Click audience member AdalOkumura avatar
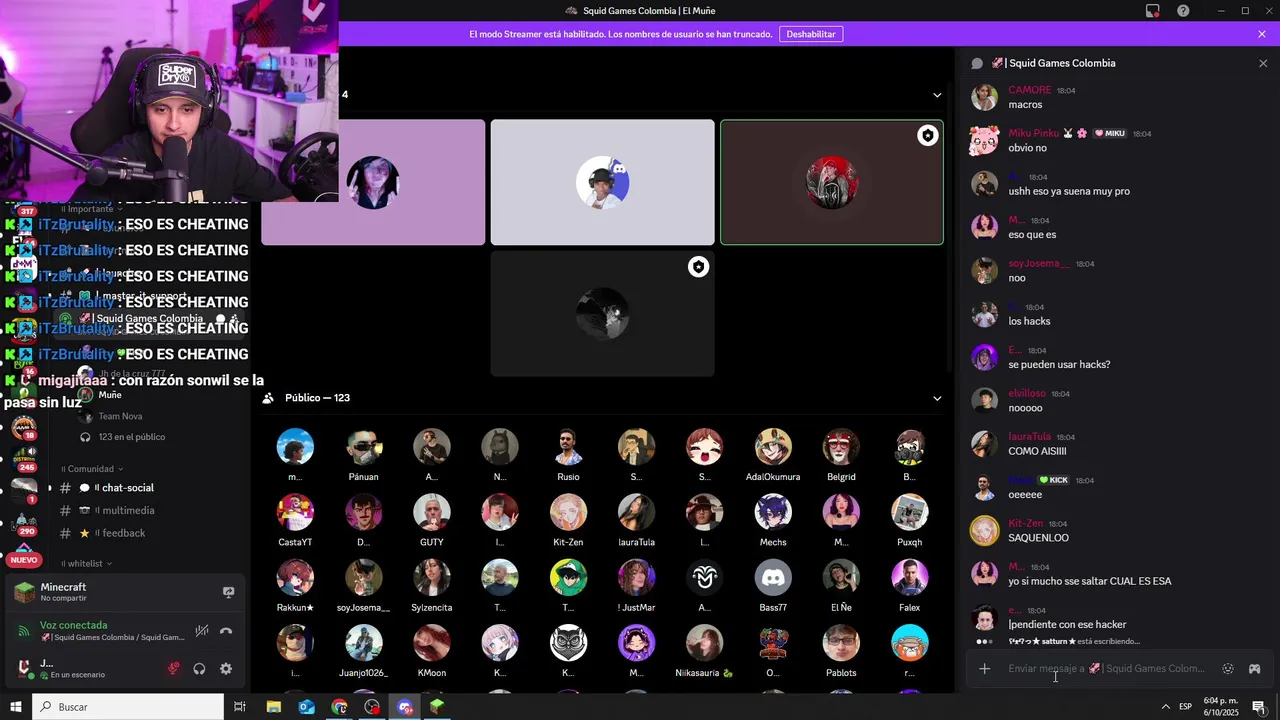 pos(773,447)
